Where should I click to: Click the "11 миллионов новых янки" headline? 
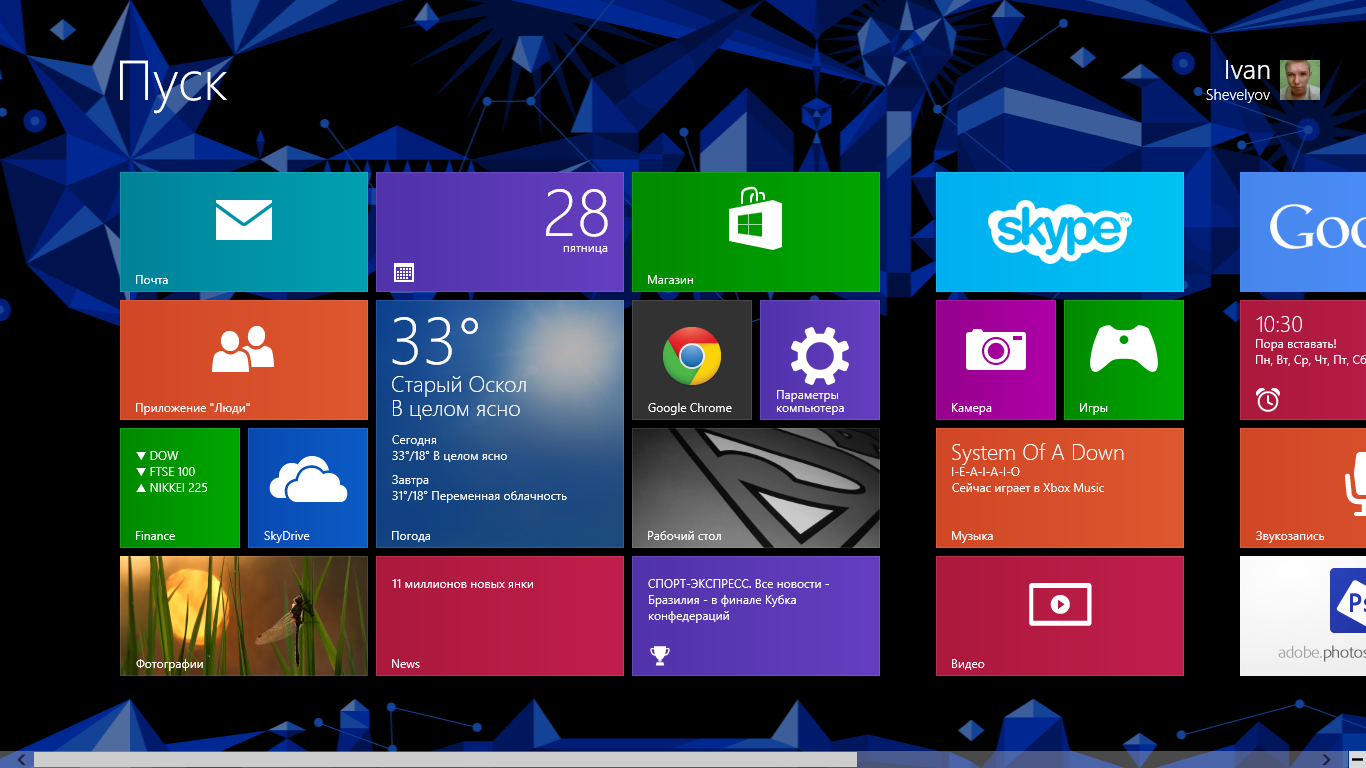tap(463, 584)
